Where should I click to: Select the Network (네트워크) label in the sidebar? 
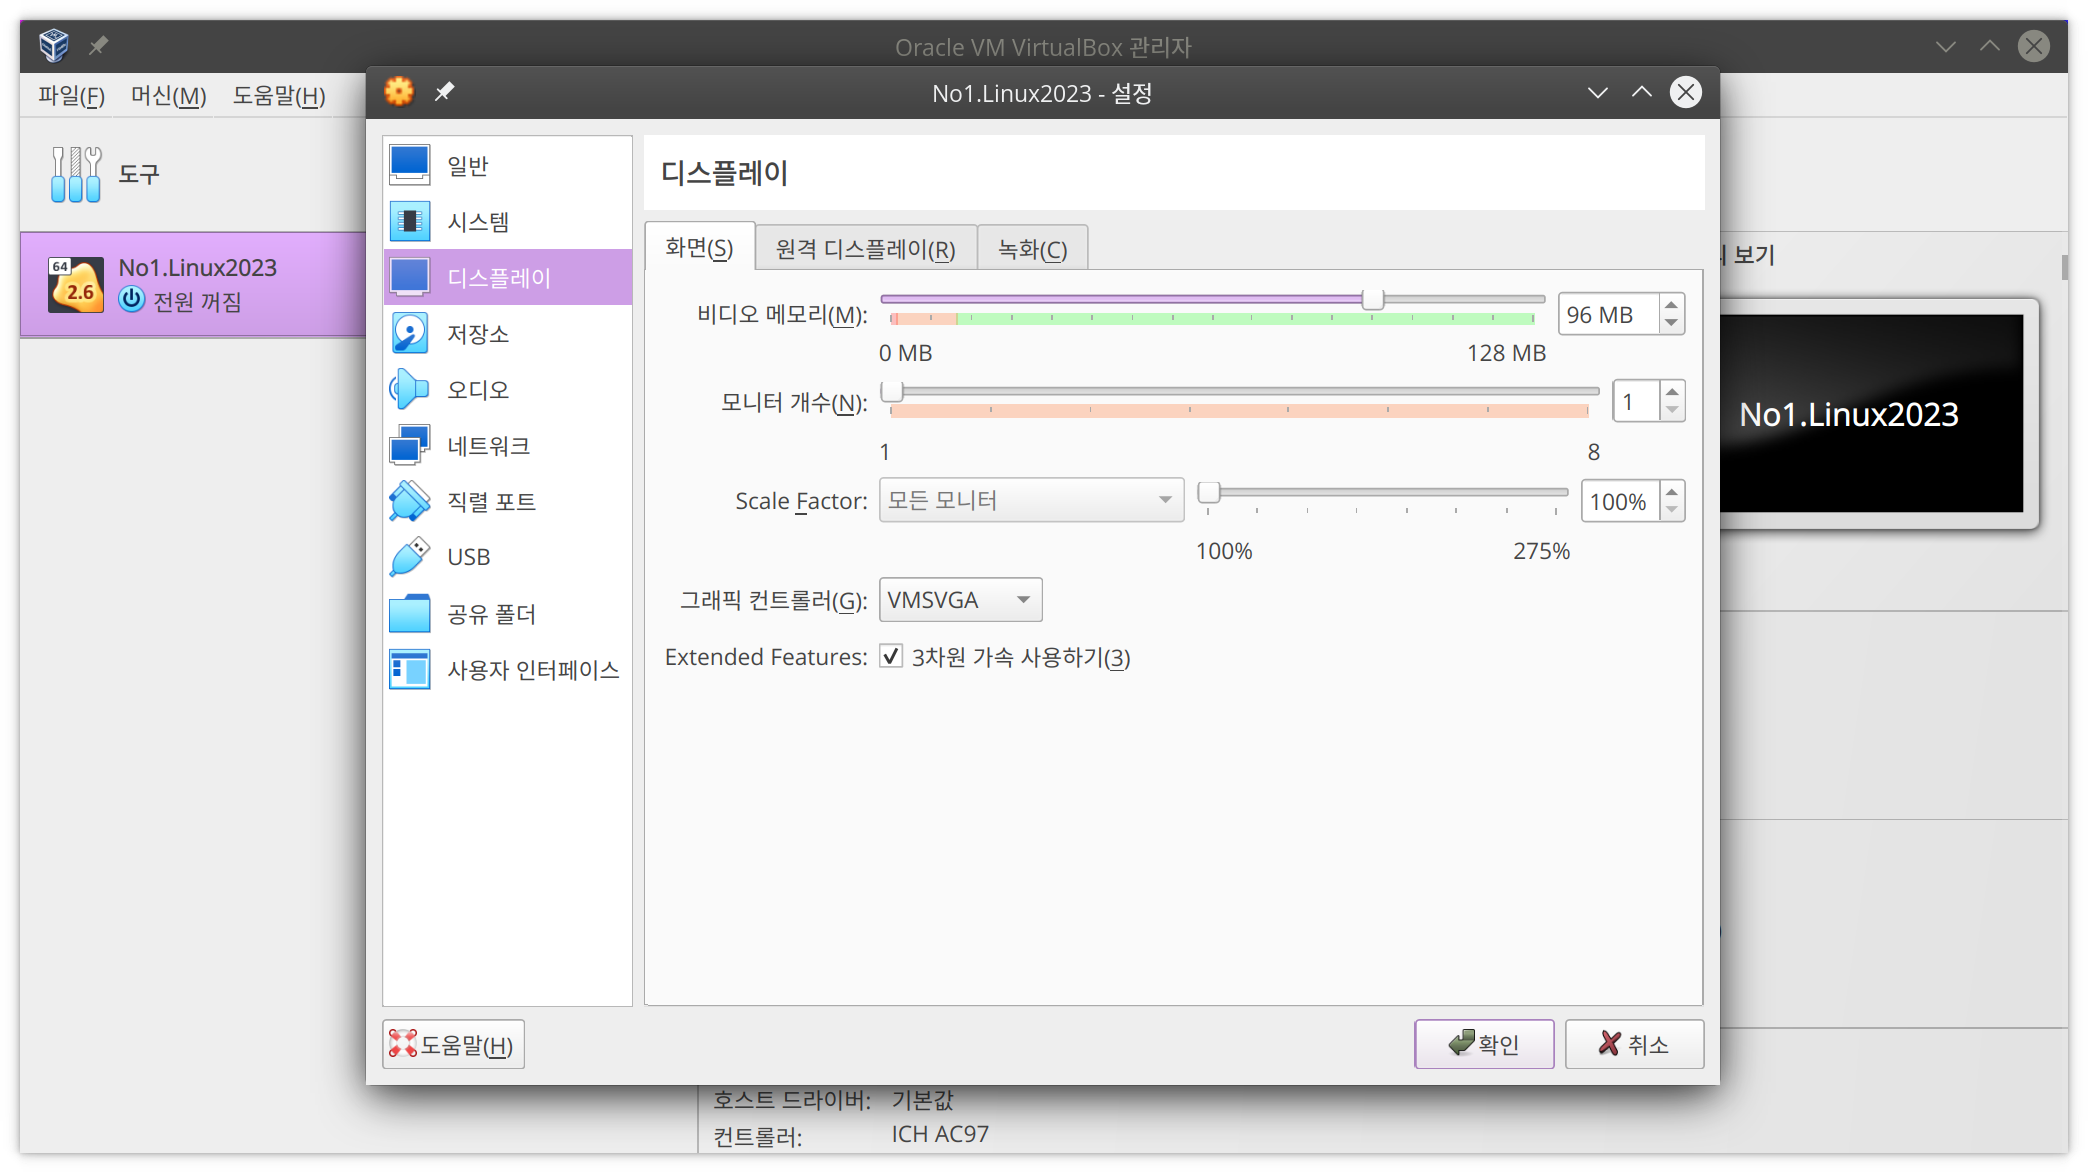pyautogui.click(x=489, y=446)
